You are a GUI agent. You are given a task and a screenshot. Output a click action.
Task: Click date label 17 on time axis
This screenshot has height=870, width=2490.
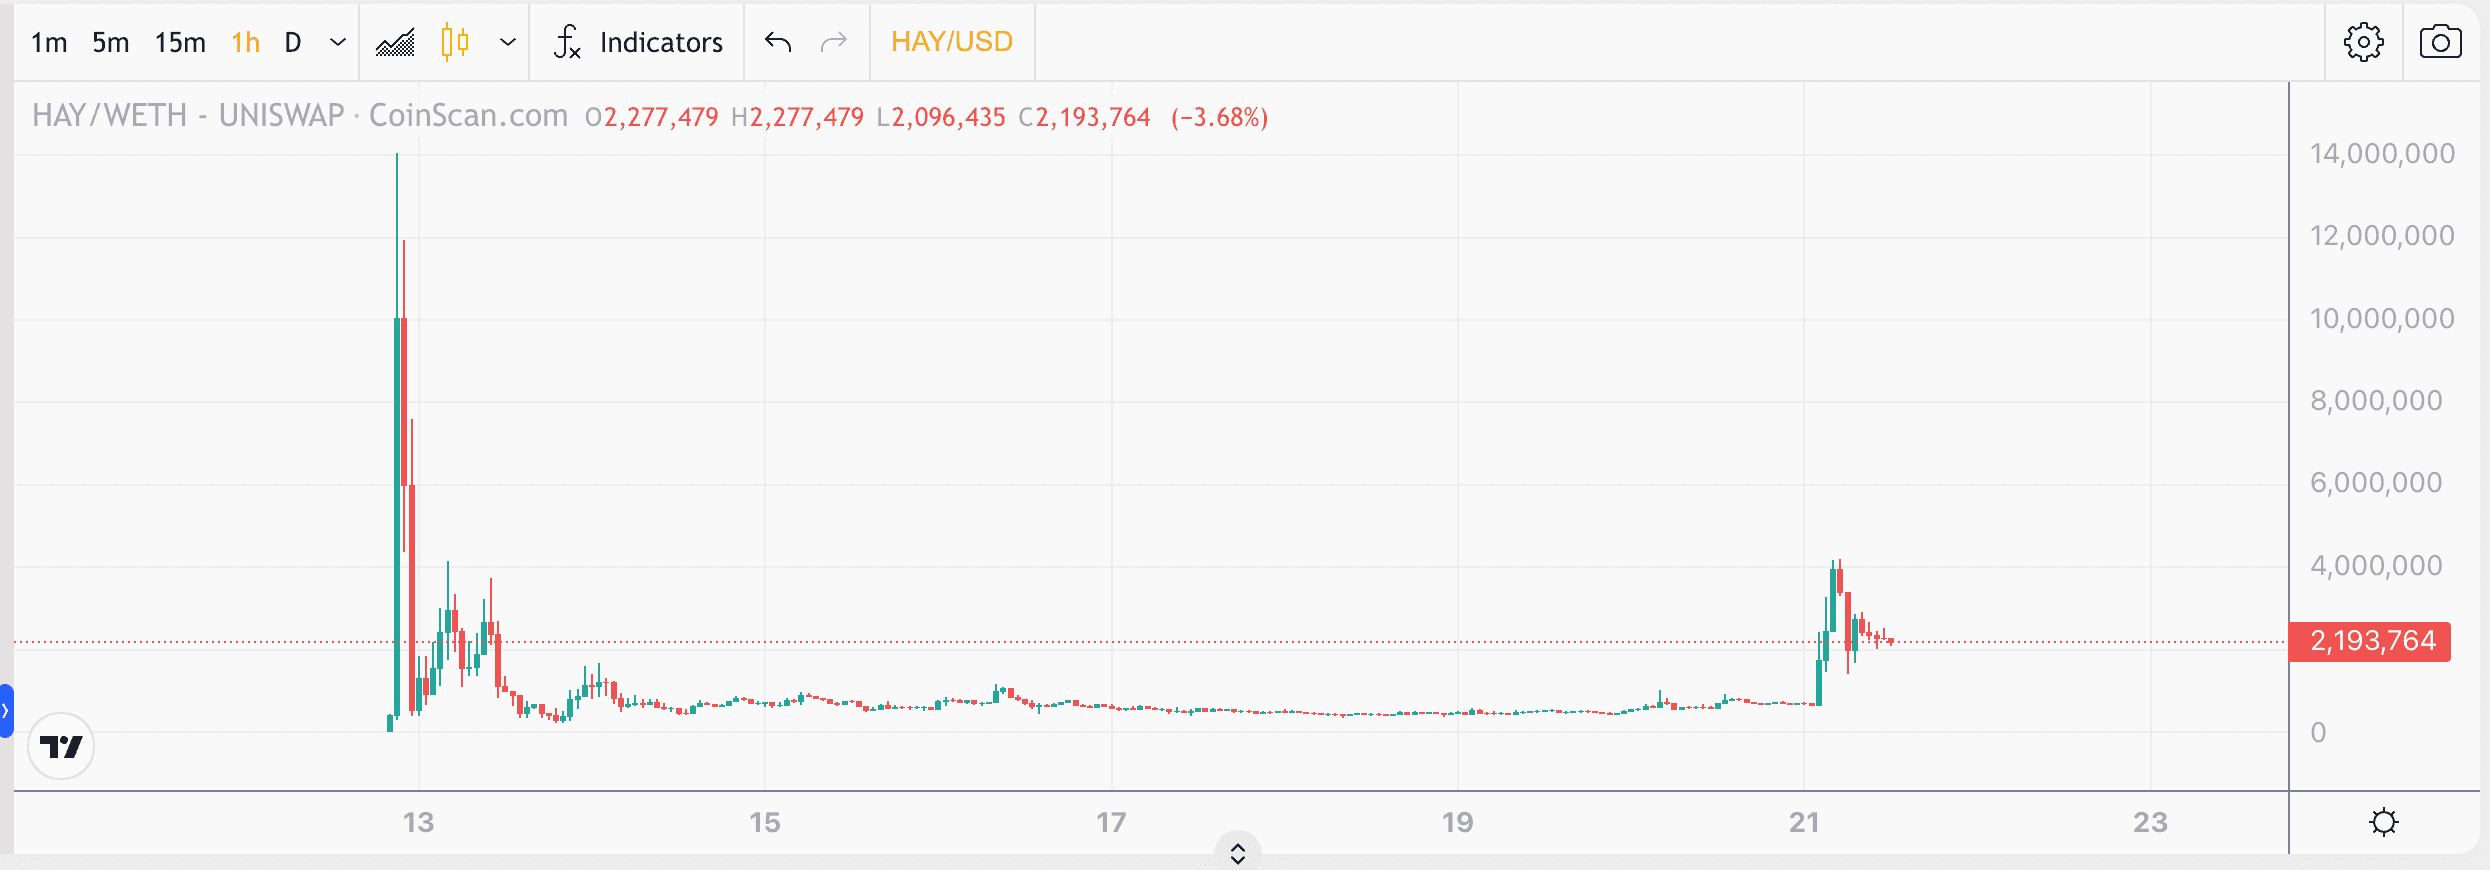[x=1111, y=823]
